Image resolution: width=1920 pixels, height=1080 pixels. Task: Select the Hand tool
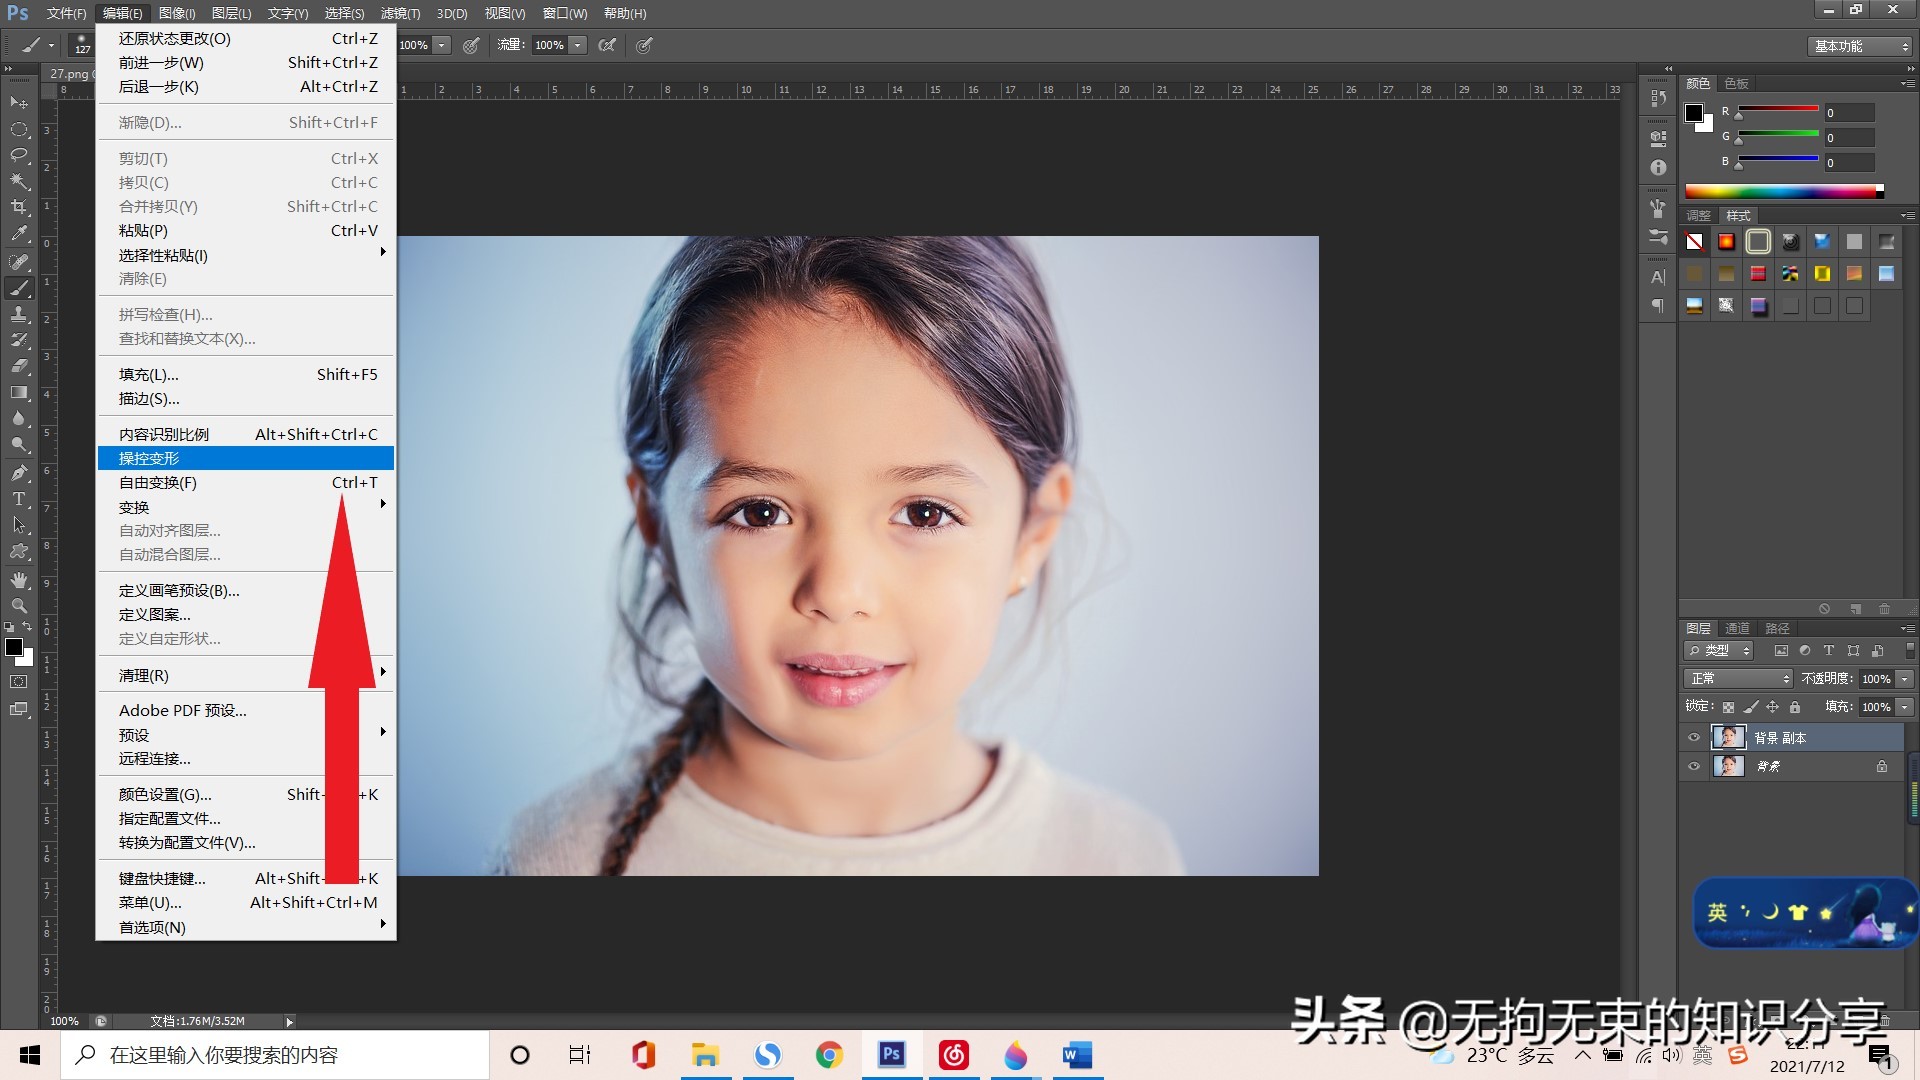19,580
